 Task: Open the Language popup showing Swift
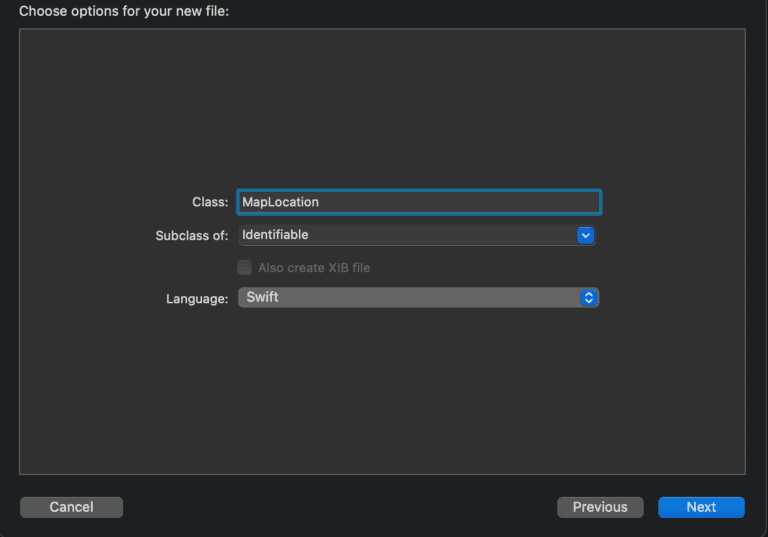click(x=418, y=297)
